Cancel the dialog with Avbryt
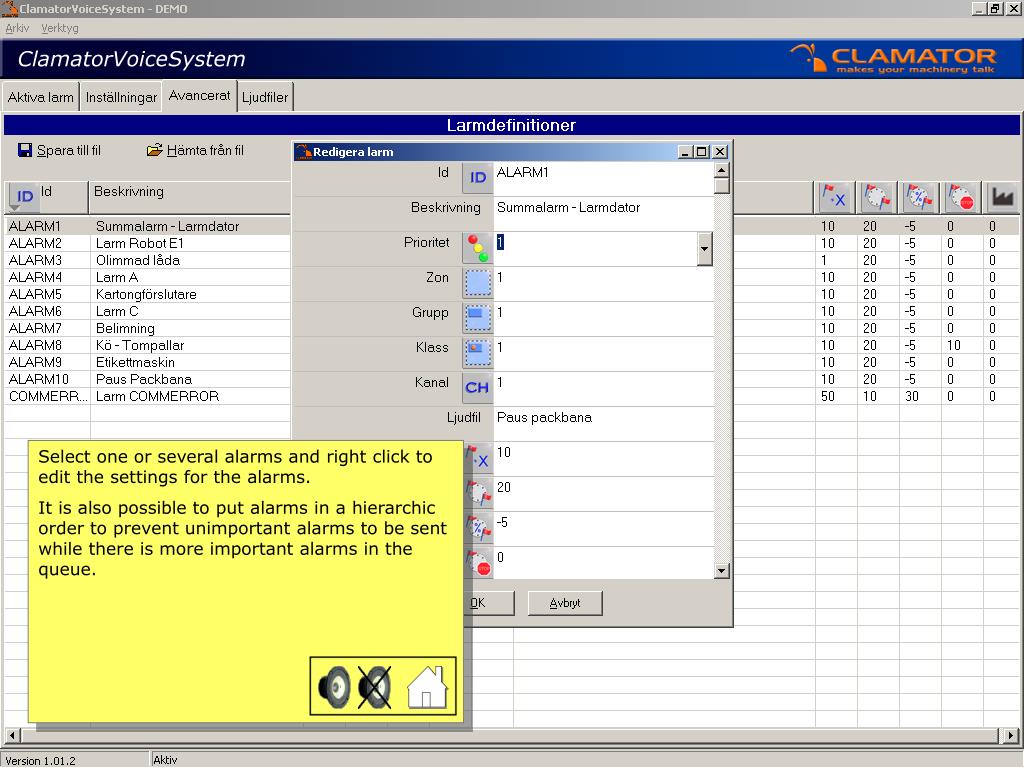Screen dimensions: 1024x768 [x=565, y=603]
